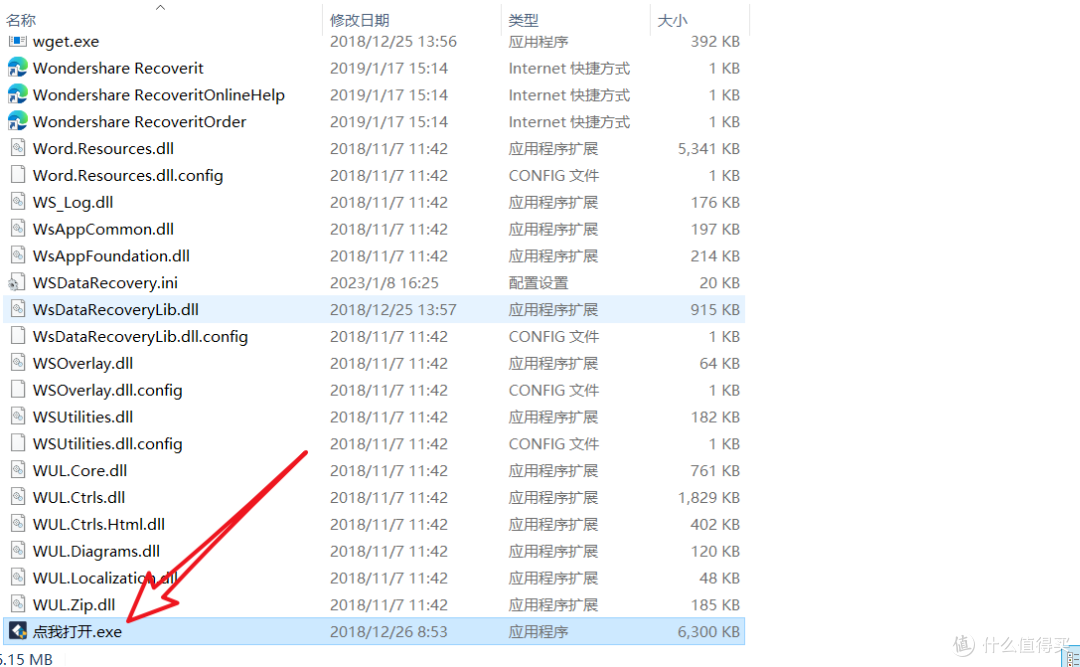Sort files by the 类型 column header
This screenshot has width=1080, height=667.
[523, 21]
